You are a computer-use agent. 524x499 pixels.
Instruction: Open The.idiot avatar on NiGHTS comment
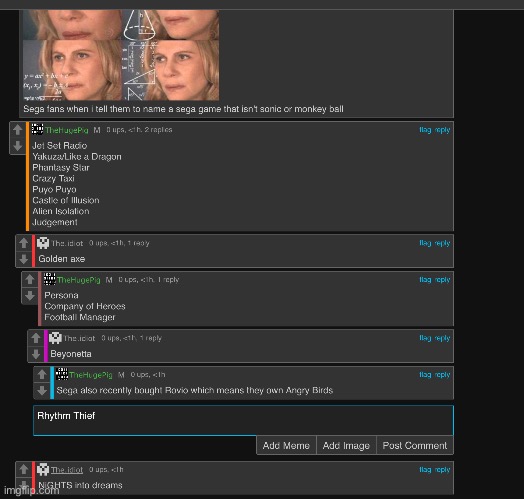[43, 469]
